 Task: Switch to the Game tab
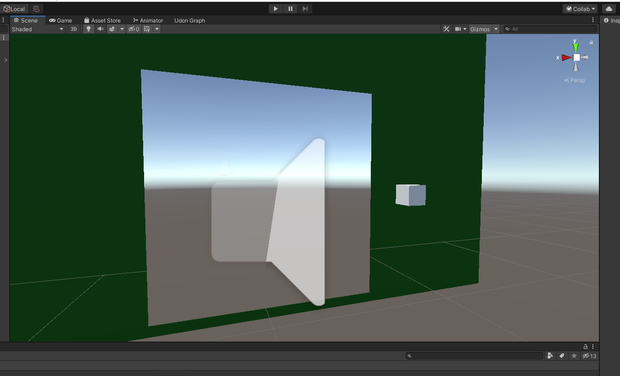(x=60, y=20)
